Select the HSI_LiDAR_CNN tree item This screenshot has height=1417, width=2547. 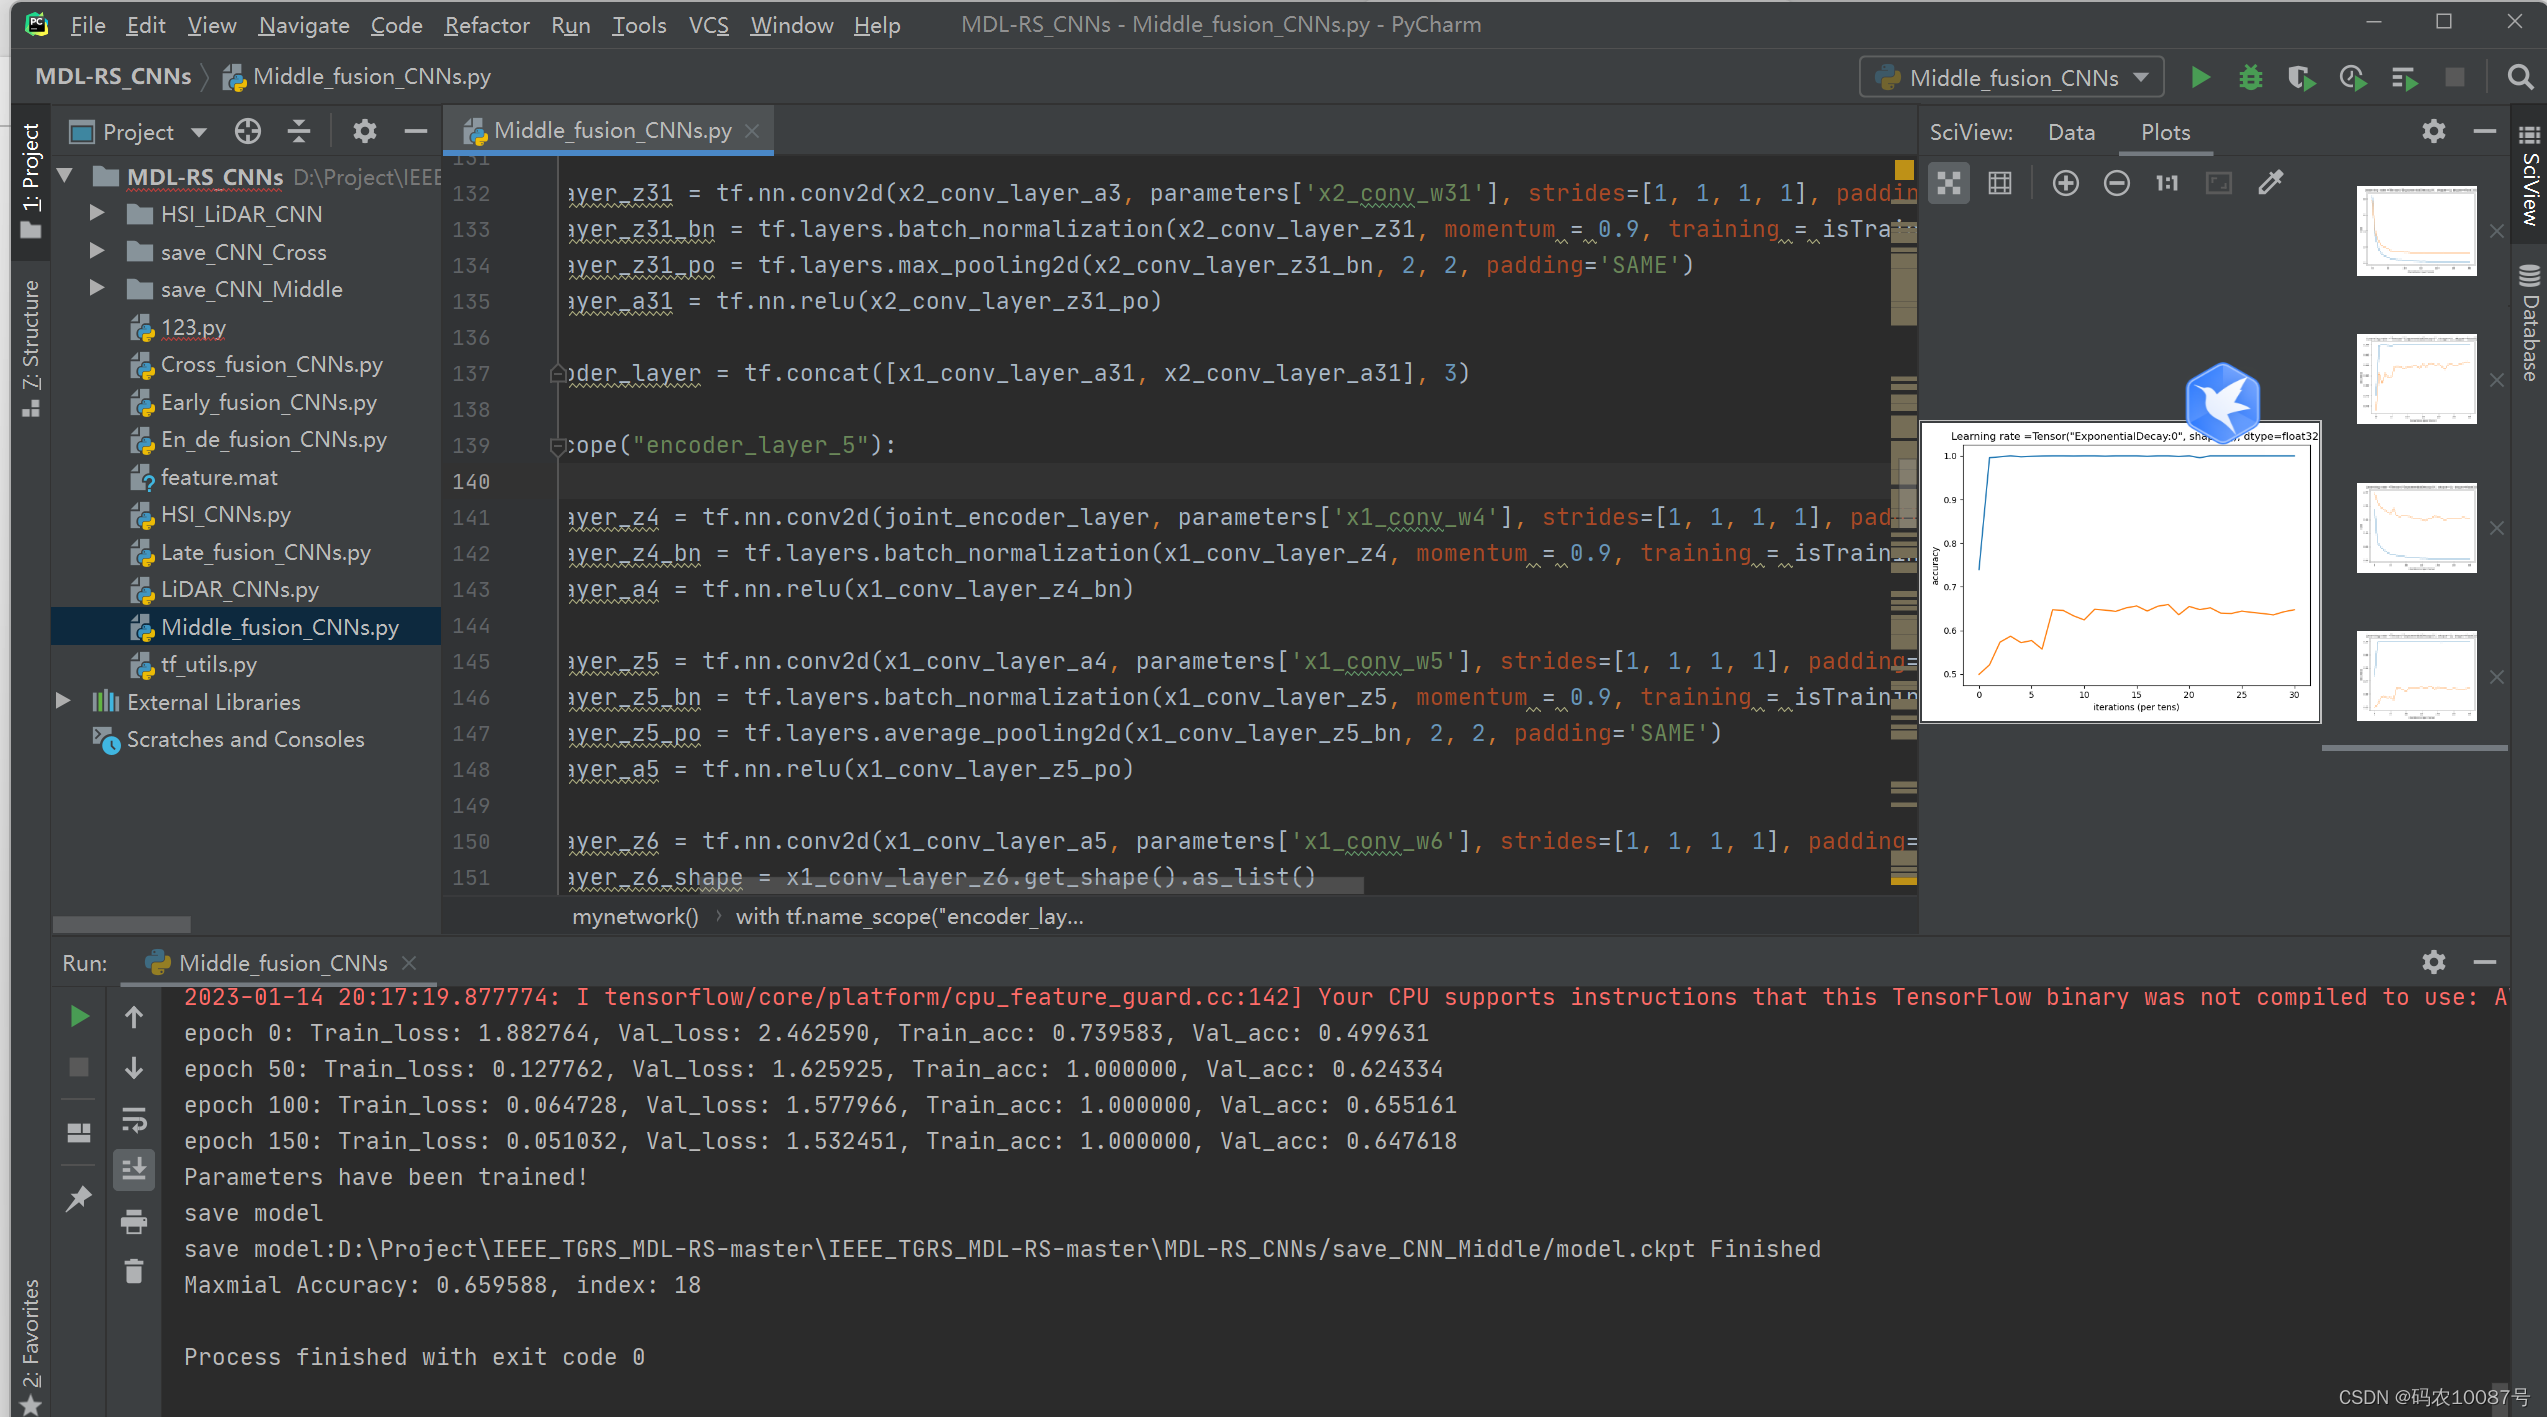tap(241, 213)
